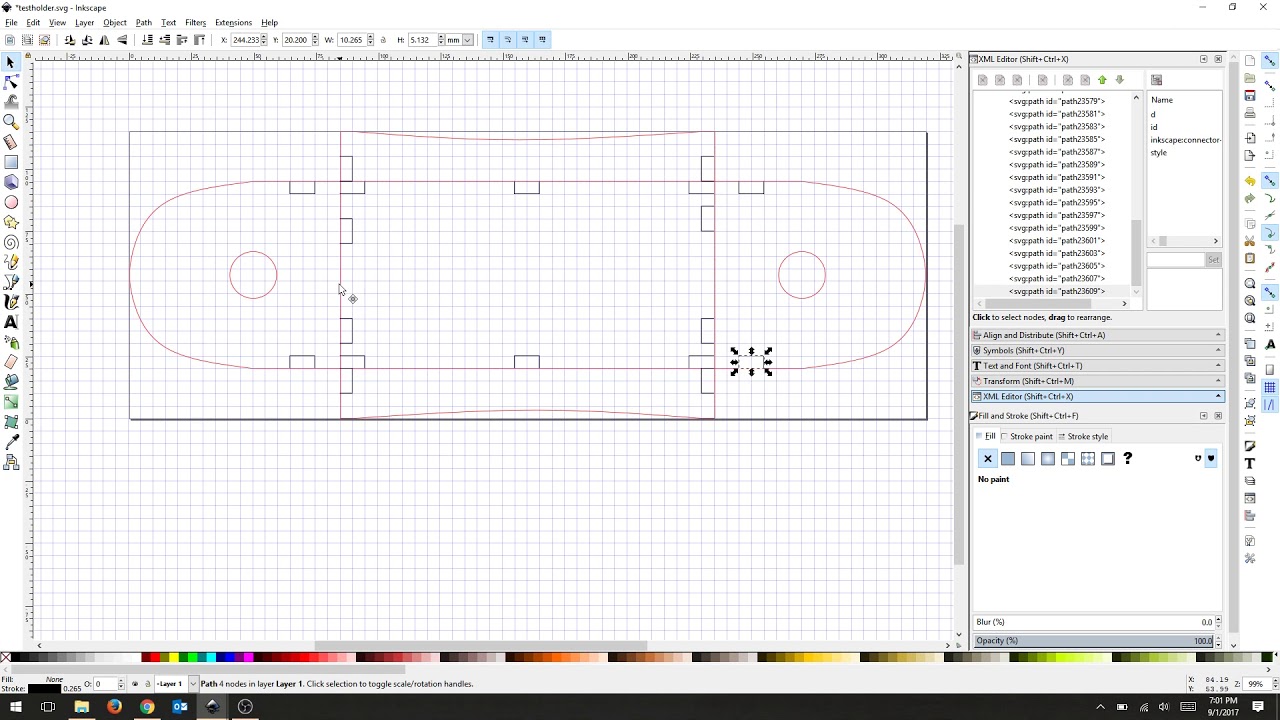Click Save document icon in right toolbar
The image size is (1280, 720).
1250,96
